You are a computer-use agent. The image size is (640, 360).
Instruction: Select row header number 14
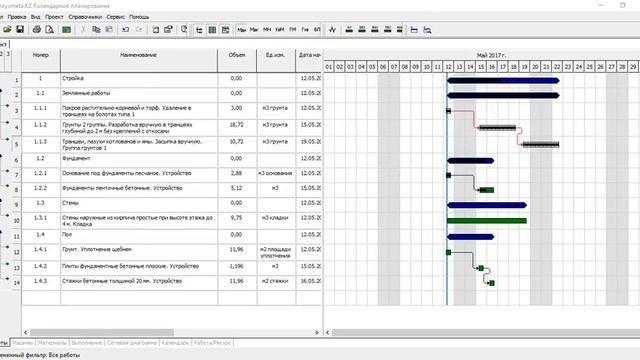click(16, 282)
